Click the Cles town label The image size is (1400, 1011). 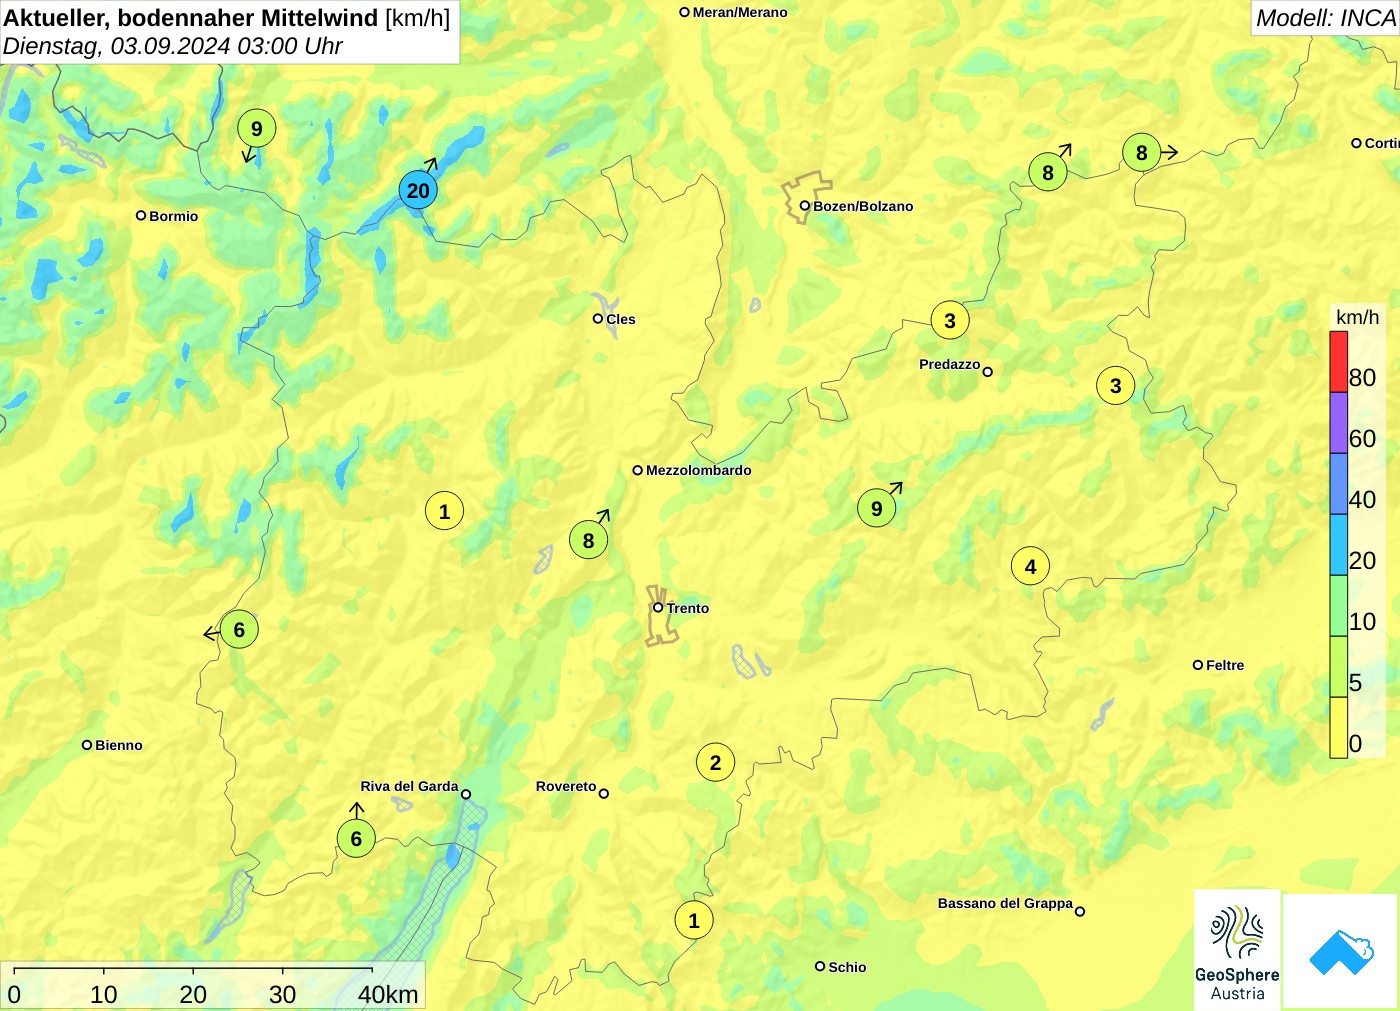click(x=620, y=319)
